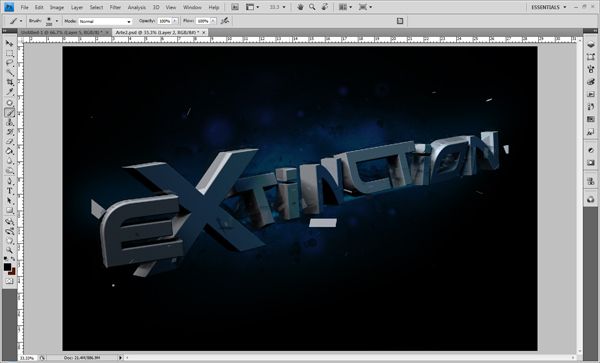Open the Opacity slider arrow
Screen dimensions: 600x363
tap(175, 21)
